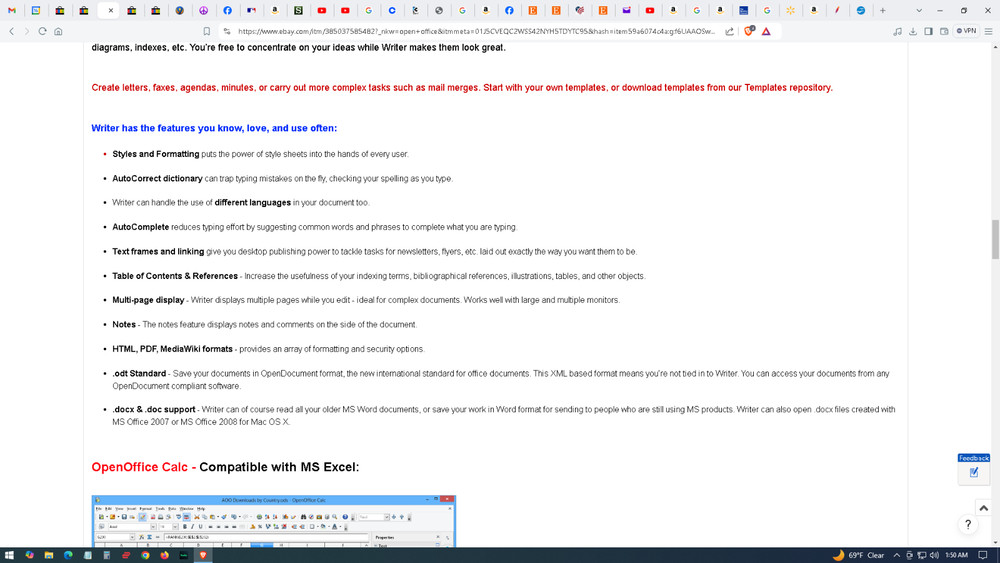Open the downloads panel
The height and width of the screenshot is (563, 1000).
(x=913, y=31)
